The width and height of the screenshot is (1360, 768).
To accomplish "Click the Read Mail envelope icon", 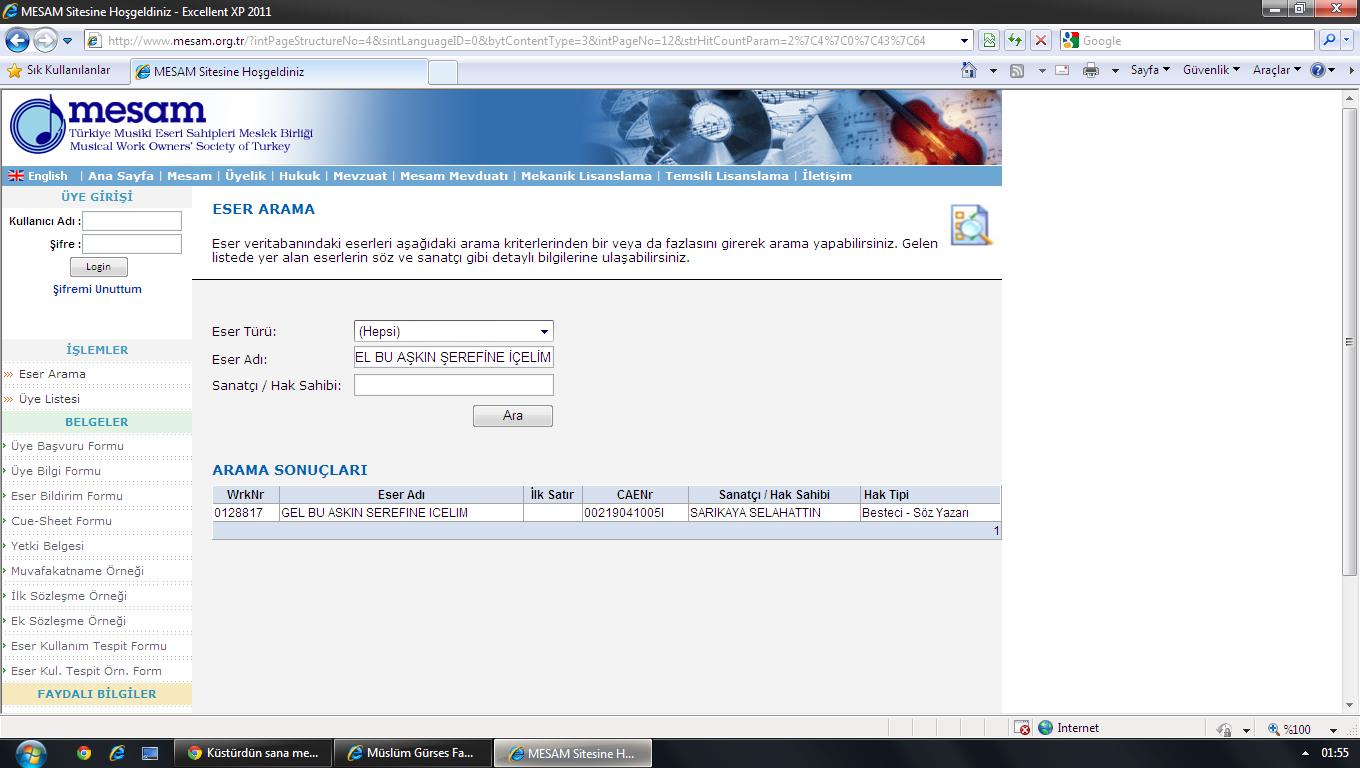I will click(1062, 70).
